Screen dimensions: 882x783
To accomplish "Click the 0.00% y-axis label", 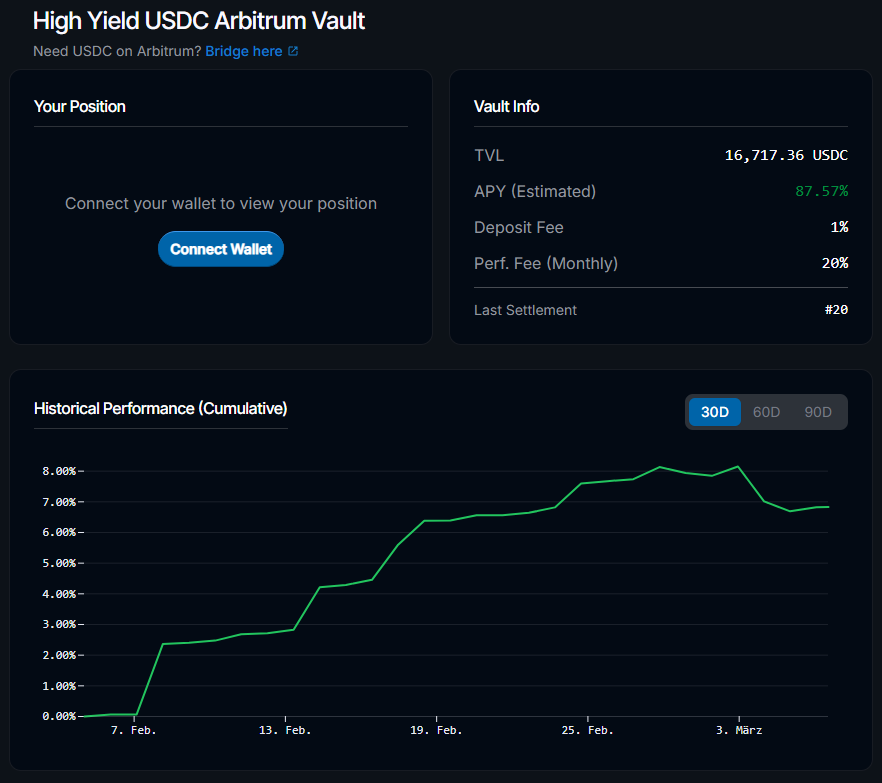I will (59, 716).
